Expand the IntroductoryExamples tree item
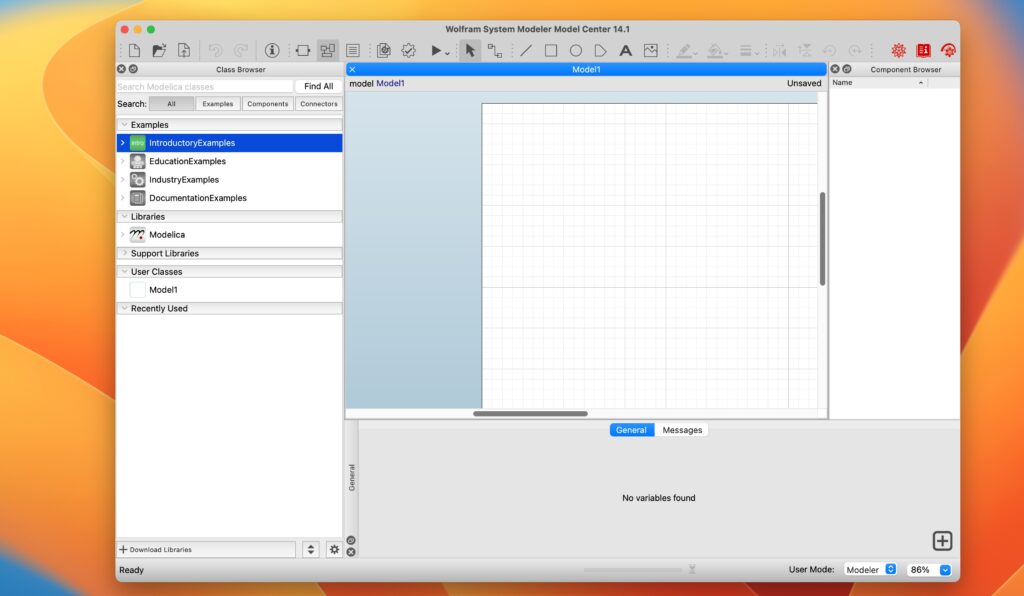The width and height of the screenshot is (1024, 596). (124, 142)
